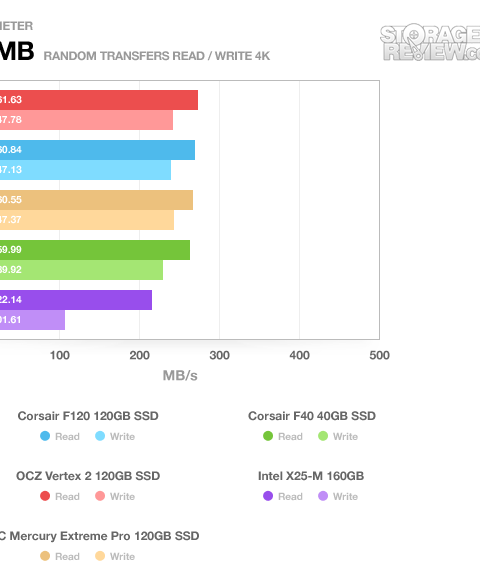Click the Corsair F120 Write light-blue legend dot
The image size is (480, 580).
[x=100, y=436]
